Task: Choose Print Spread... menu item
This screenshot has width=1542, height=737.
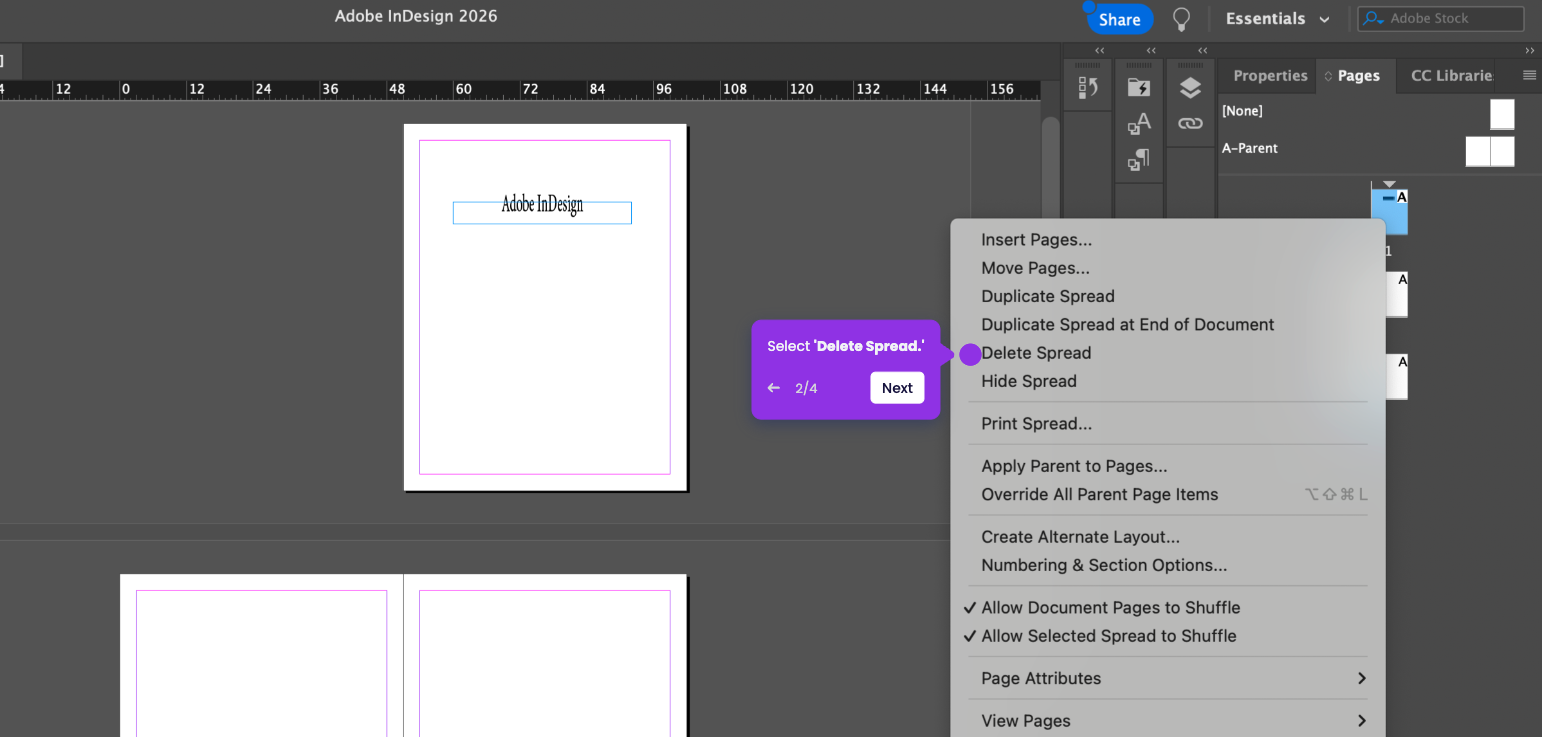Action: pos(1168,424)
